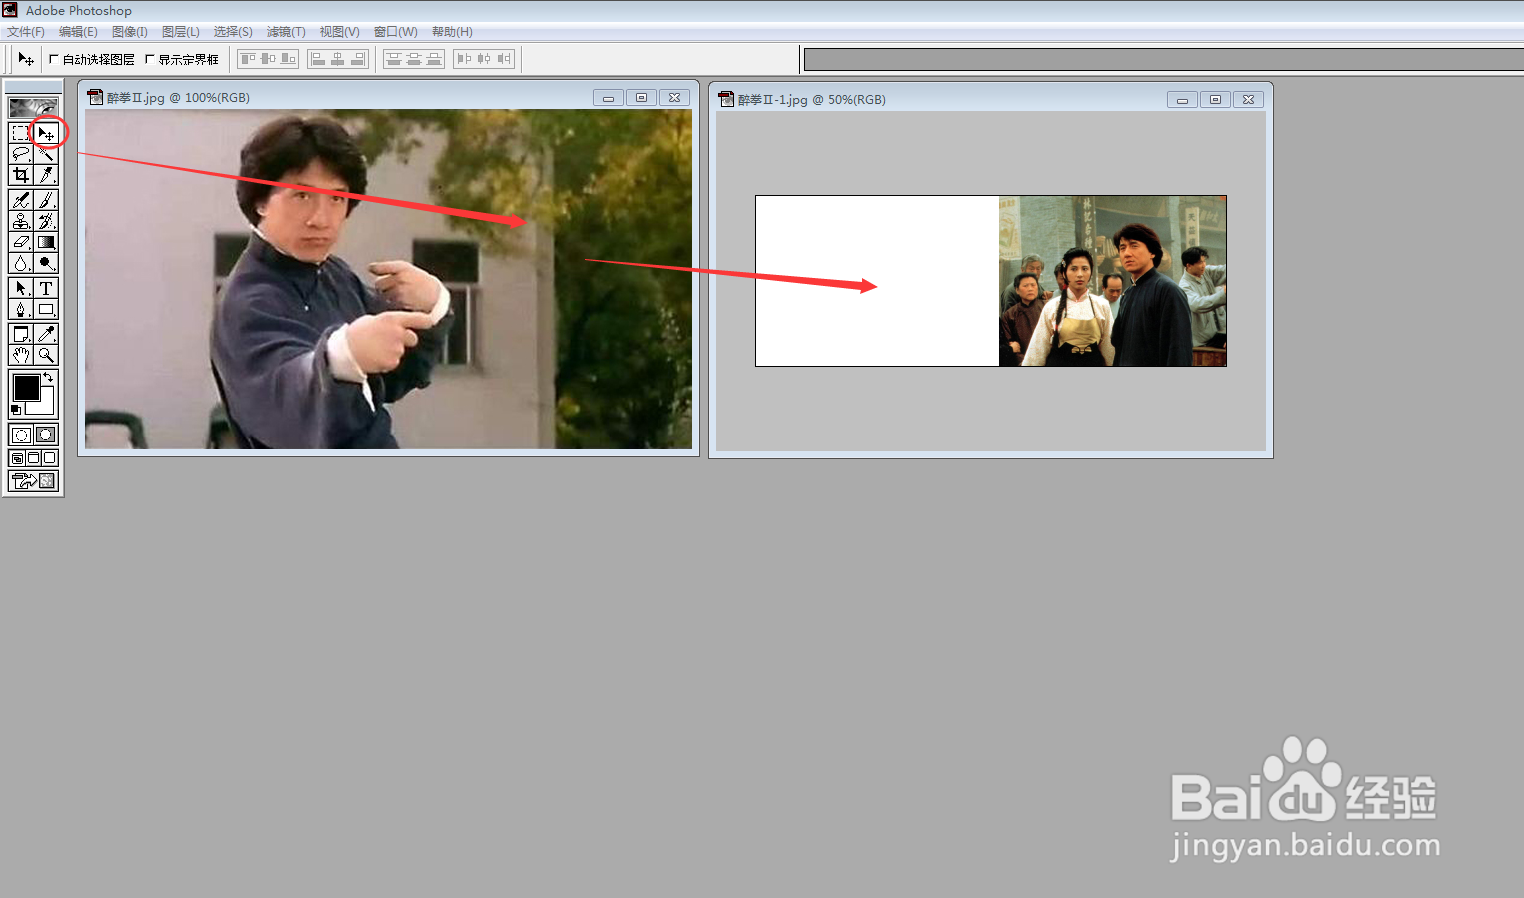Open the 选择(S) menu
Viewport: 1524px width, 898px height.
233,32
